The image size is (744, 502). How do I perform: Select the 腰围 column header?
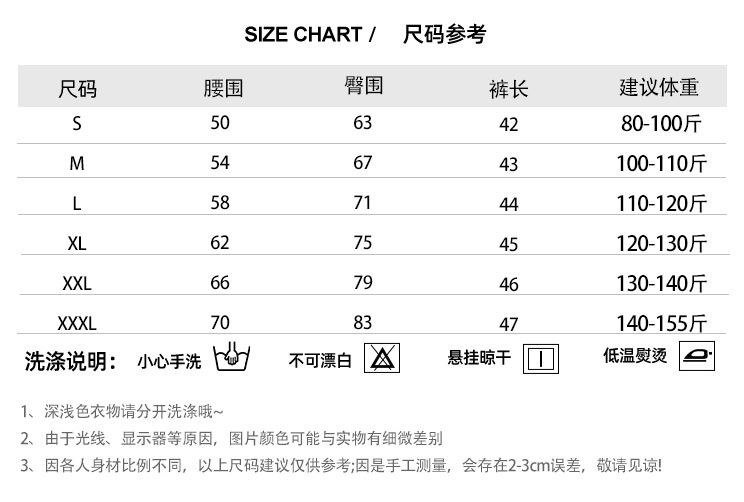pyautogui.click(x=222, y=88)
